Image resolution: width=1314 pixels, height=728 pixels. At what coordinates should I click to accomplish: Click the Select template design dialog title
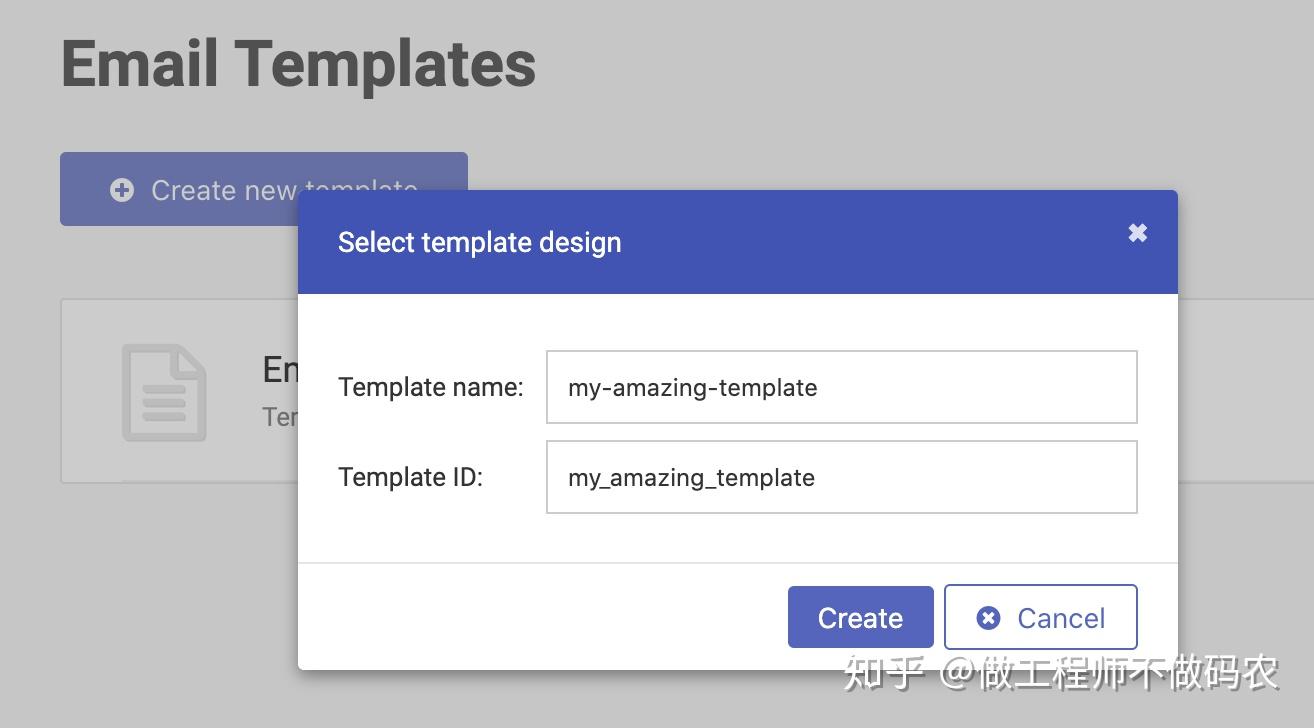click(x=479, y=242)
